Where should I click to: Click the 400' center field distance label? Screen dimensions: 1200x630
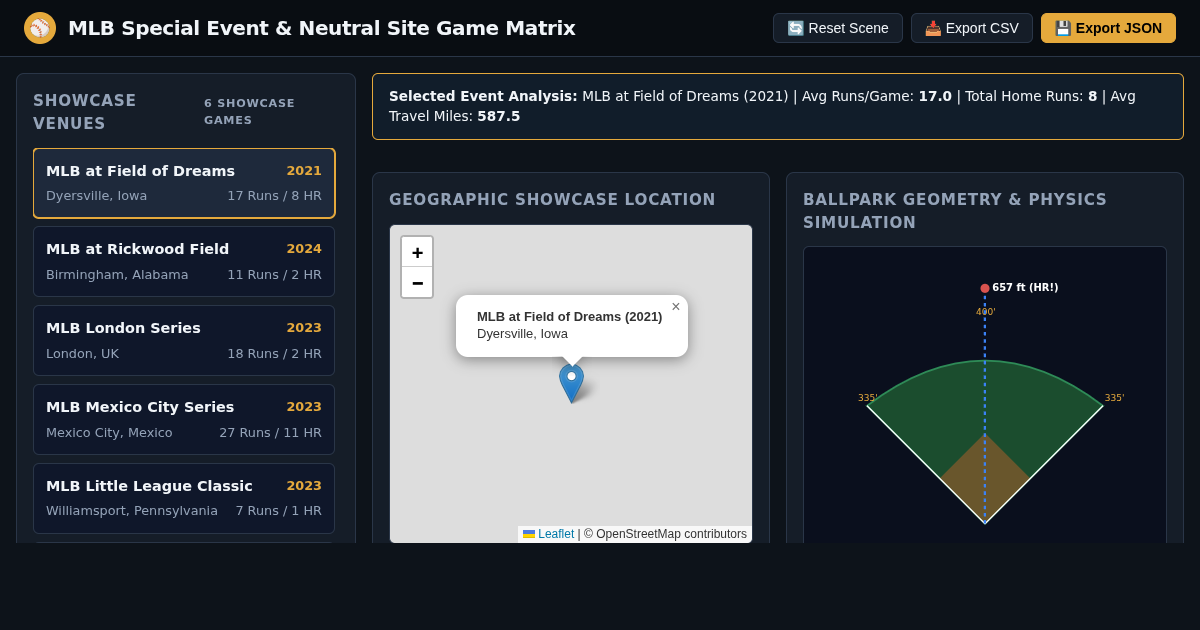(986, 312)
